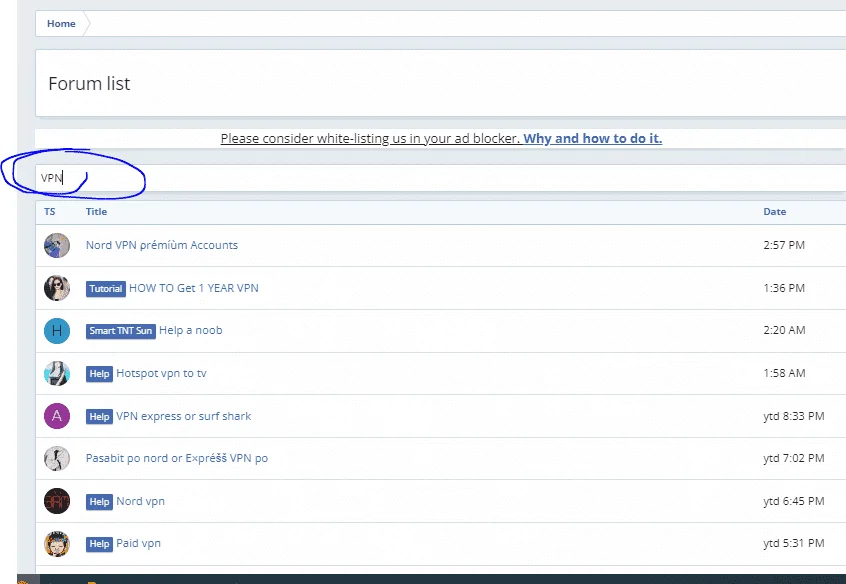Screen dimensions: 846x584
Task: Open thread 'Paid vpn'
Action: [138, 543]
